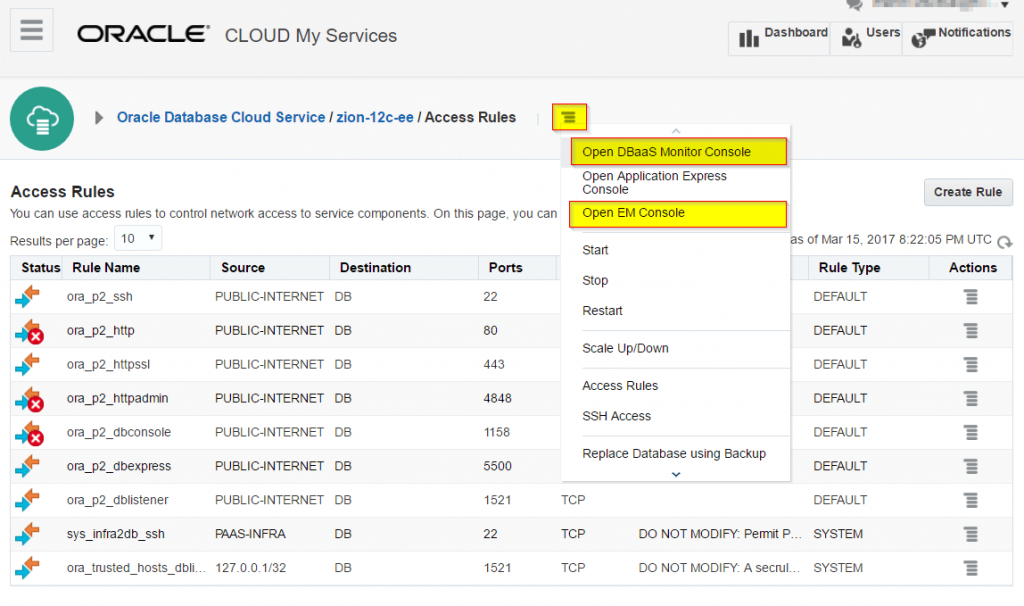Screen dimensions: 1024x606
Task: Click the highlighted service hamburger menu icon
Action: click(x=569, y=117)
